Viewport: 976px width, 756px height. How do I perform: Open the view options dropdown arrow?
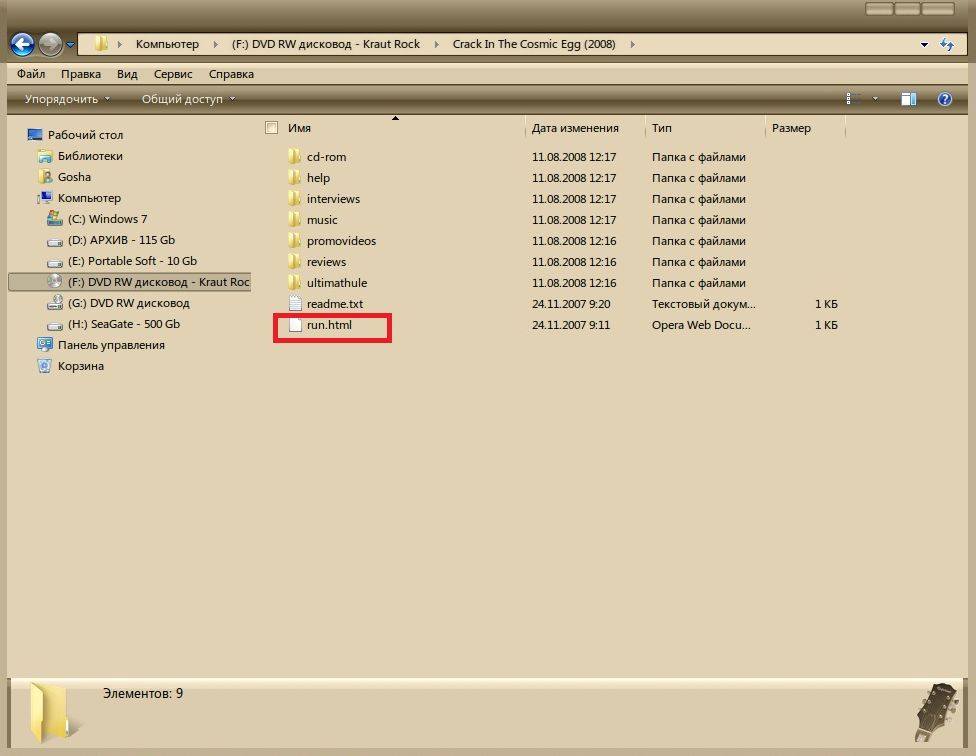click(x=876, y=99)
